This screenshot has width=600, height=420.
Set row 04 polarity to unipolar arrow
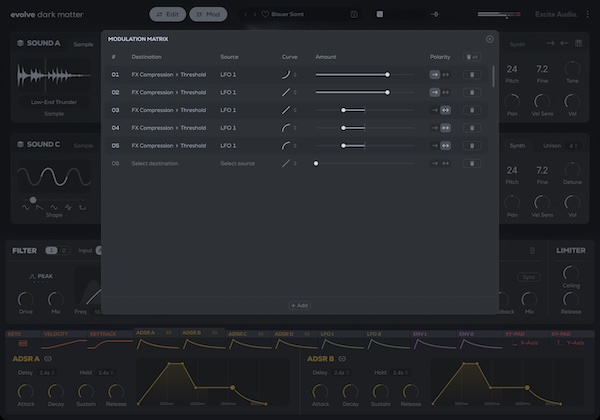pos(435,128)
